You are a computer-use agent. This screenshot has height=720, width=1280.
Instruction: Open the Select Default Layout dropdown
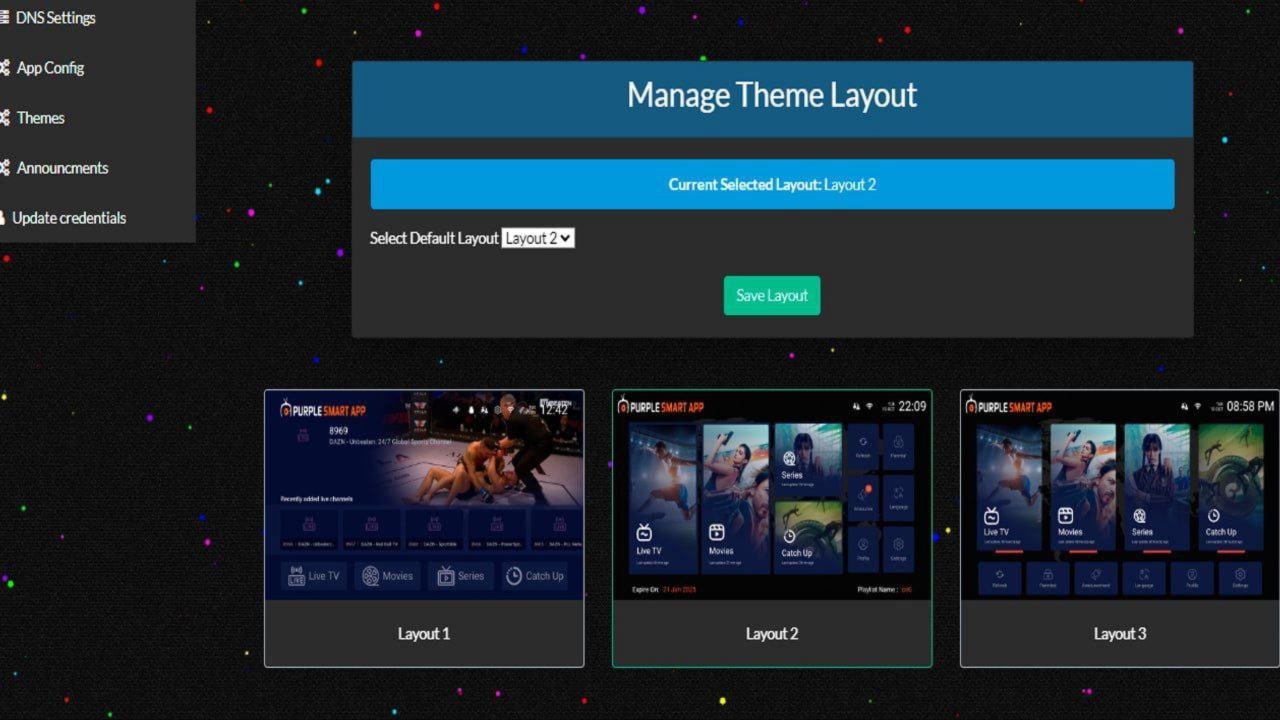(x=538, y=238)
